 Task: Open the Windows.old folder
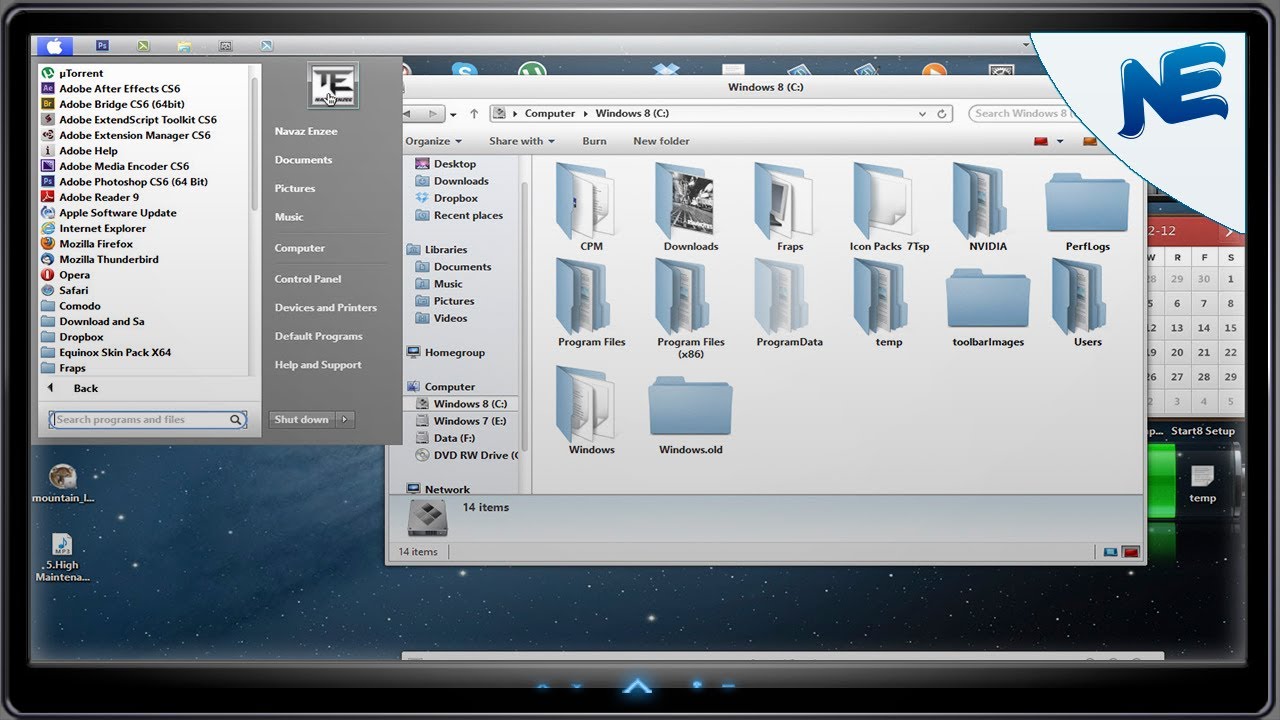coord(691,415)
